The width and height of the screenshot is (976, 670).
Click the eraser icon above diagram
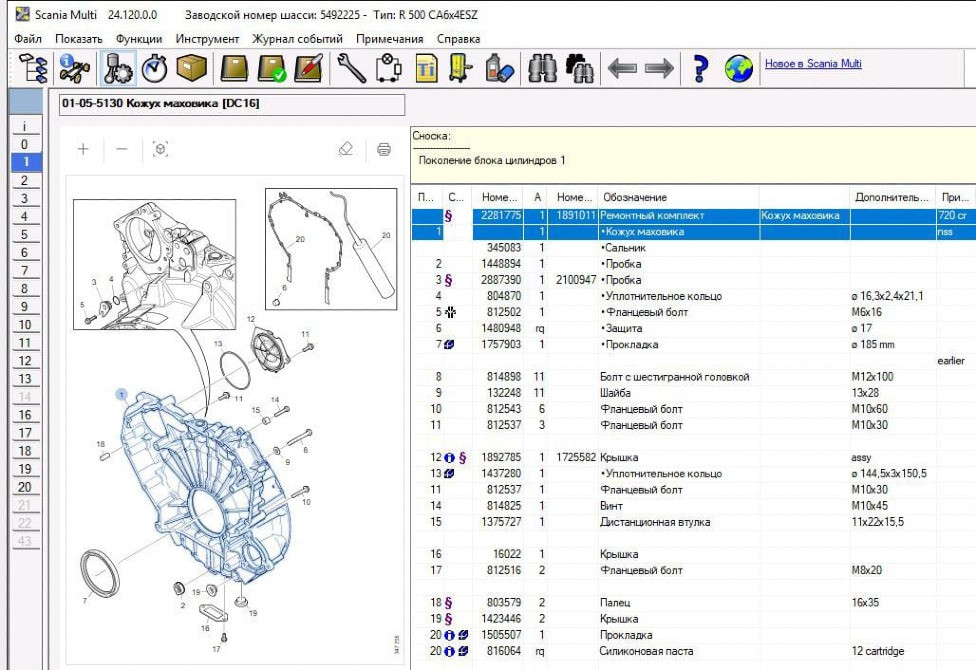pyautogui.click(x=346, y=149)
